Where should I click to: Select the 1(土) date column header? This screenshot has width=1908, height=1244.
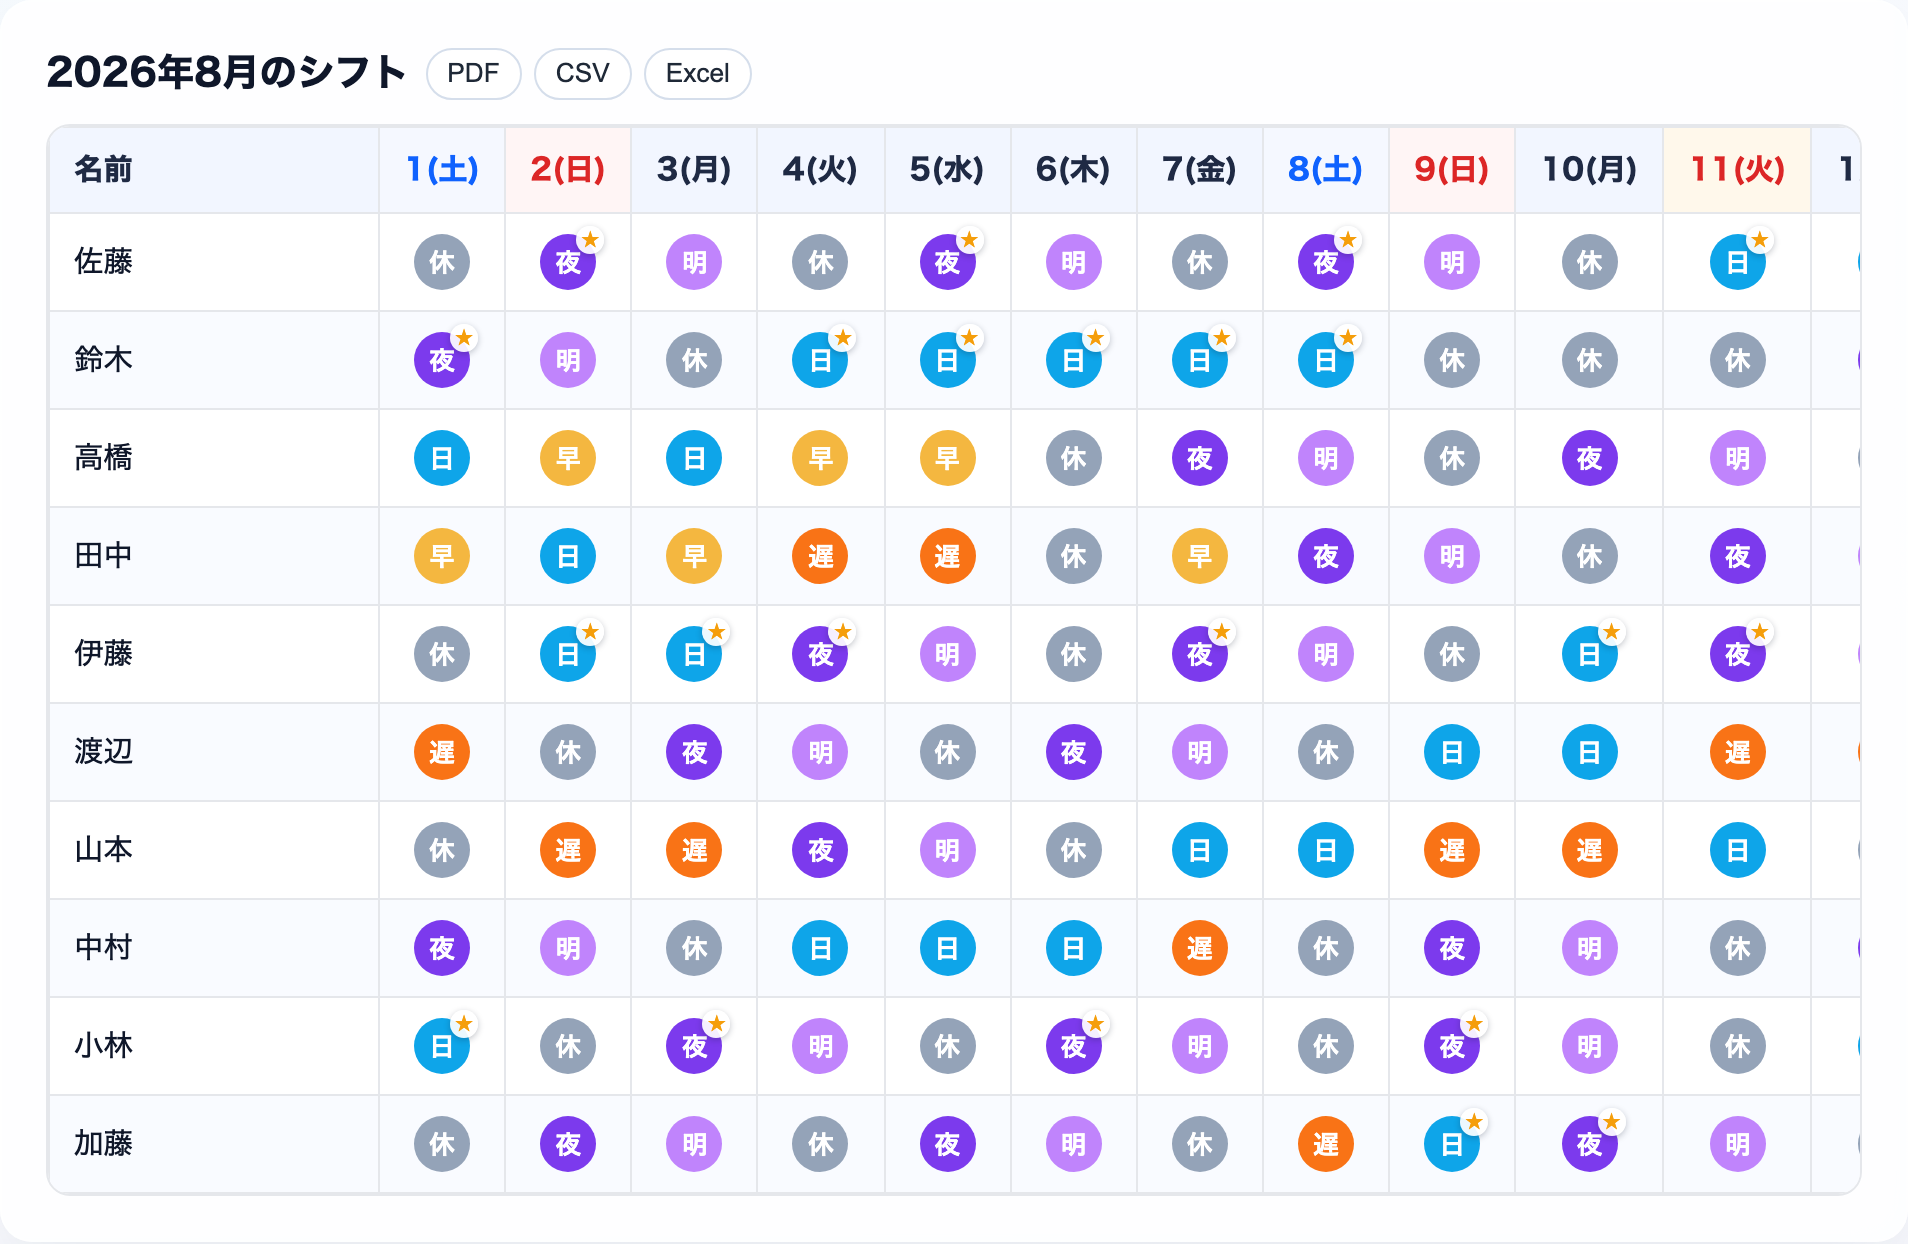[x=442, y=170]
